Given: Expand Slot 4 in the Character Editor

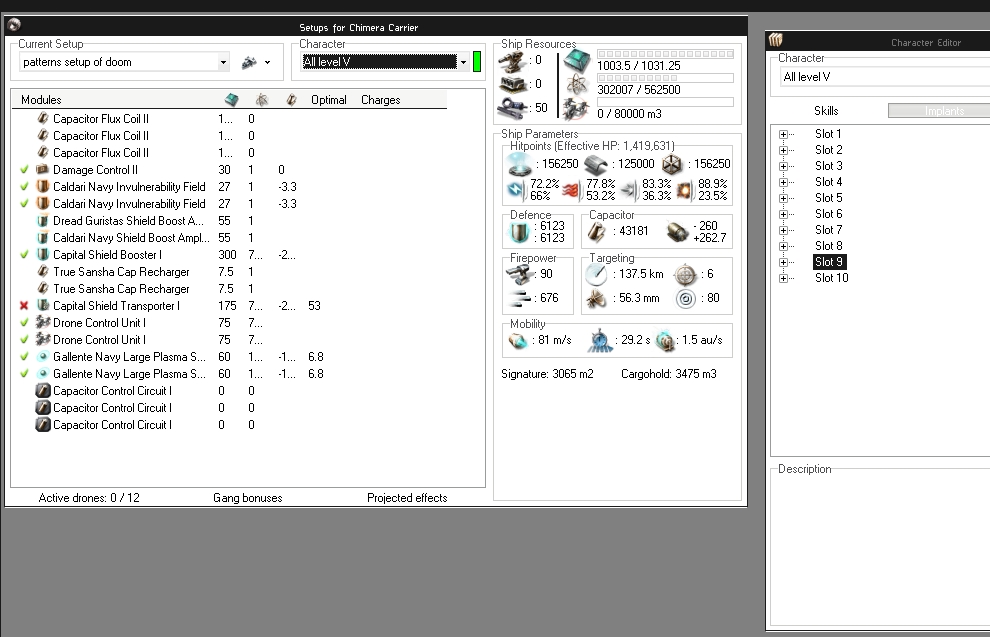Looking at the screenshot, I should (x=784, y=182).
